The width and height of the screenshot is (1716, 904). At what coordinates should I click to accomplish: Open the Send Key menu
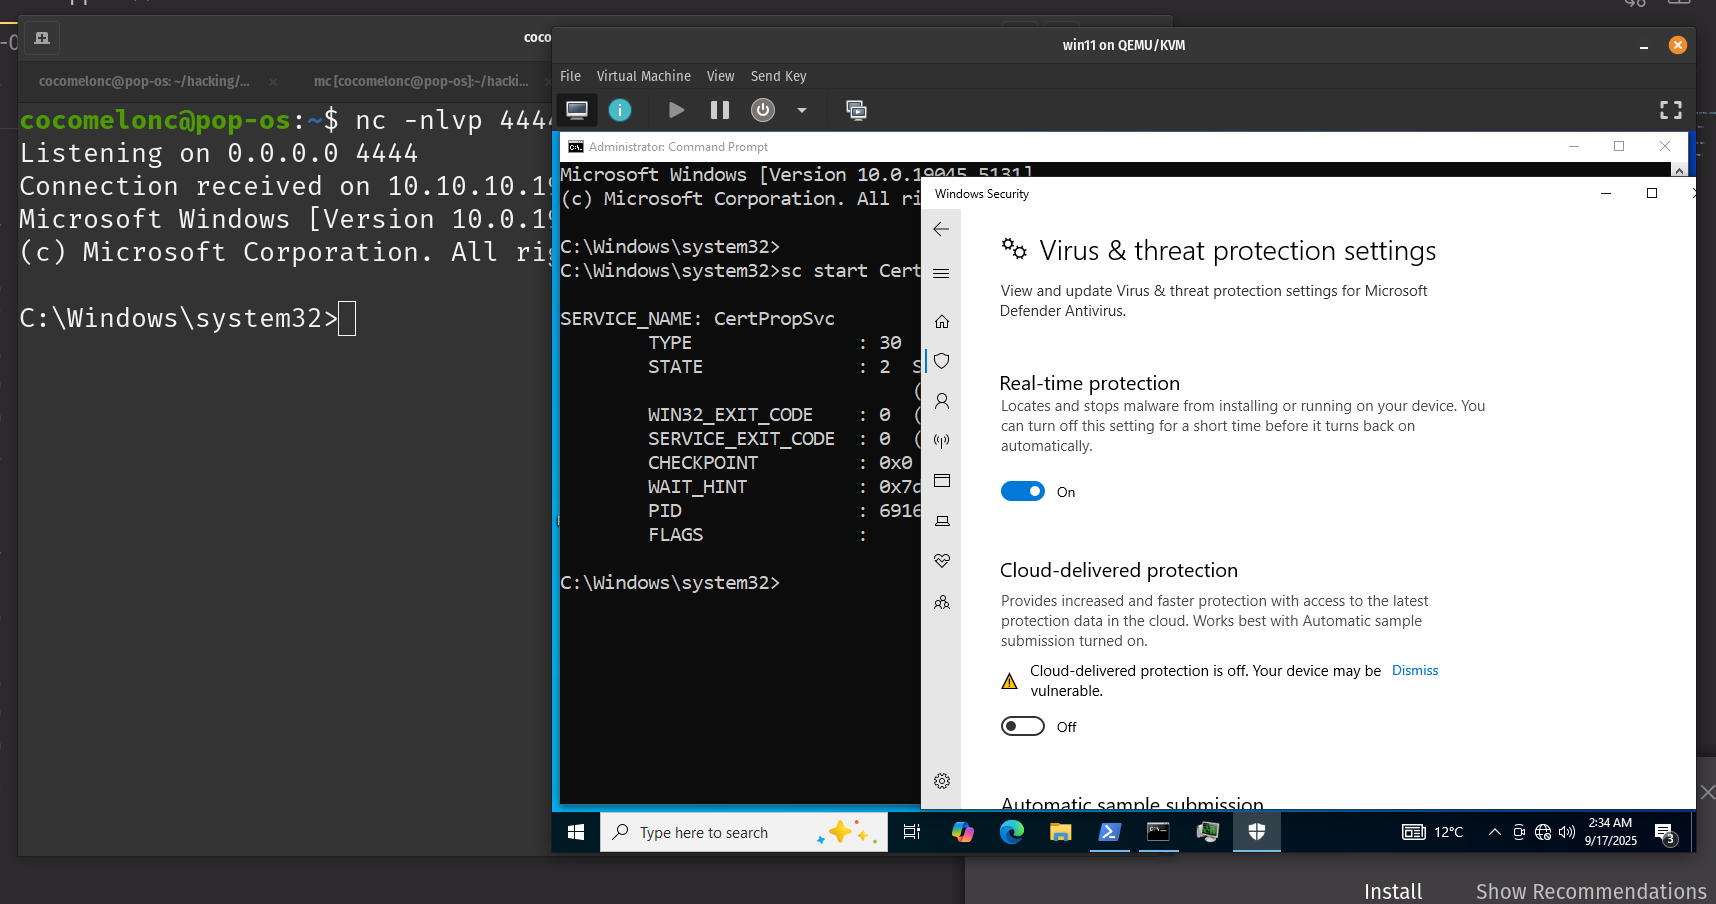tap(778, 76)
